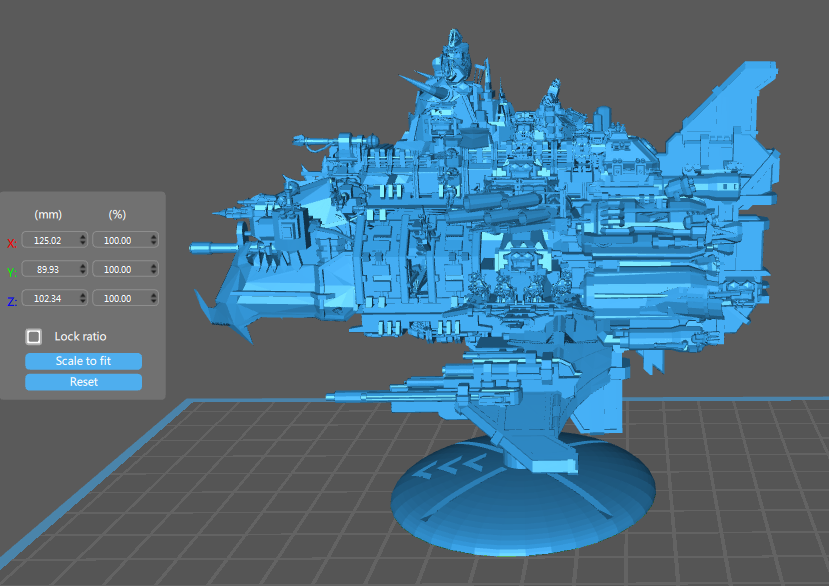
Task: Select the X size mm field
Action: pyautogui.click(x=54, y=240)
